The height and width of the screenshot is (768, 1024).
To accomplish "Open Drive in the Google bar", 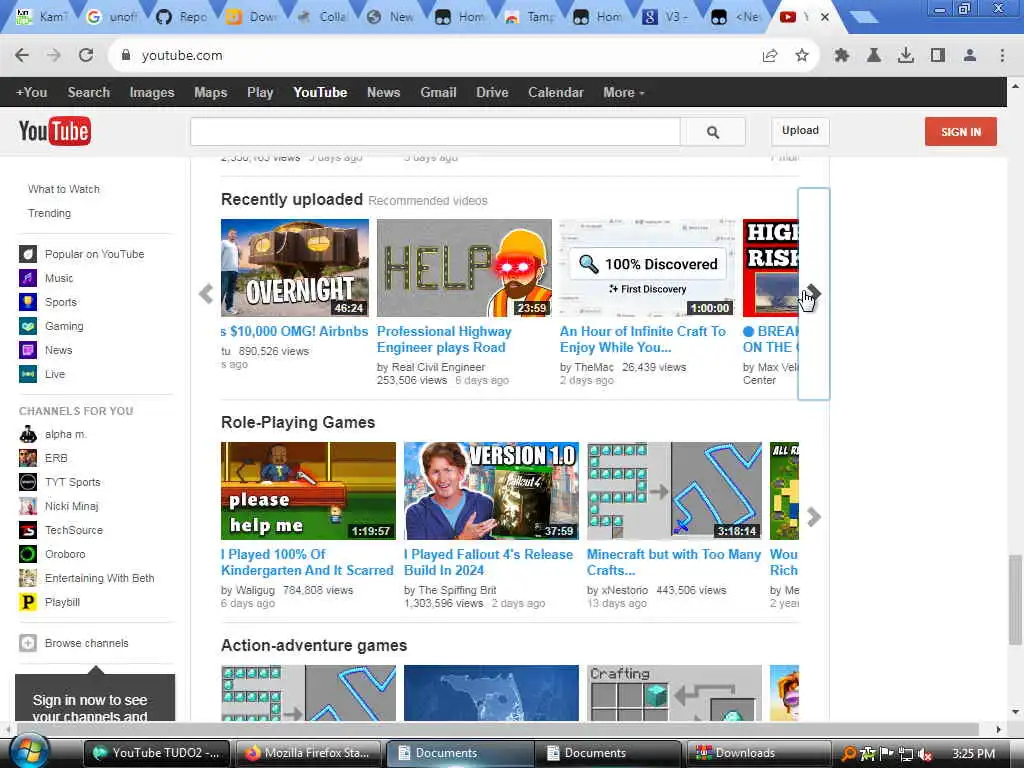I will click(492, 93).
